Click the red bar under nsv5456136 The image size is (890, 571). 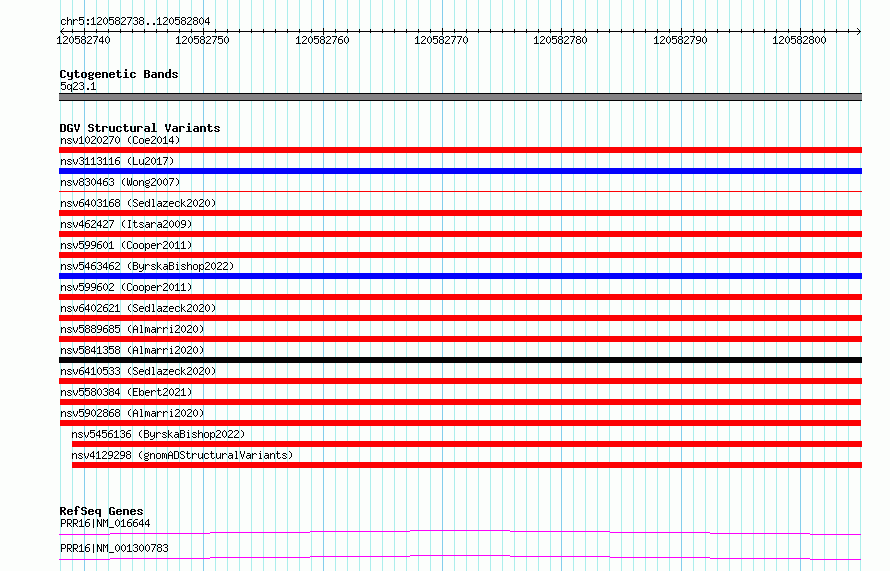coord(467,444)
